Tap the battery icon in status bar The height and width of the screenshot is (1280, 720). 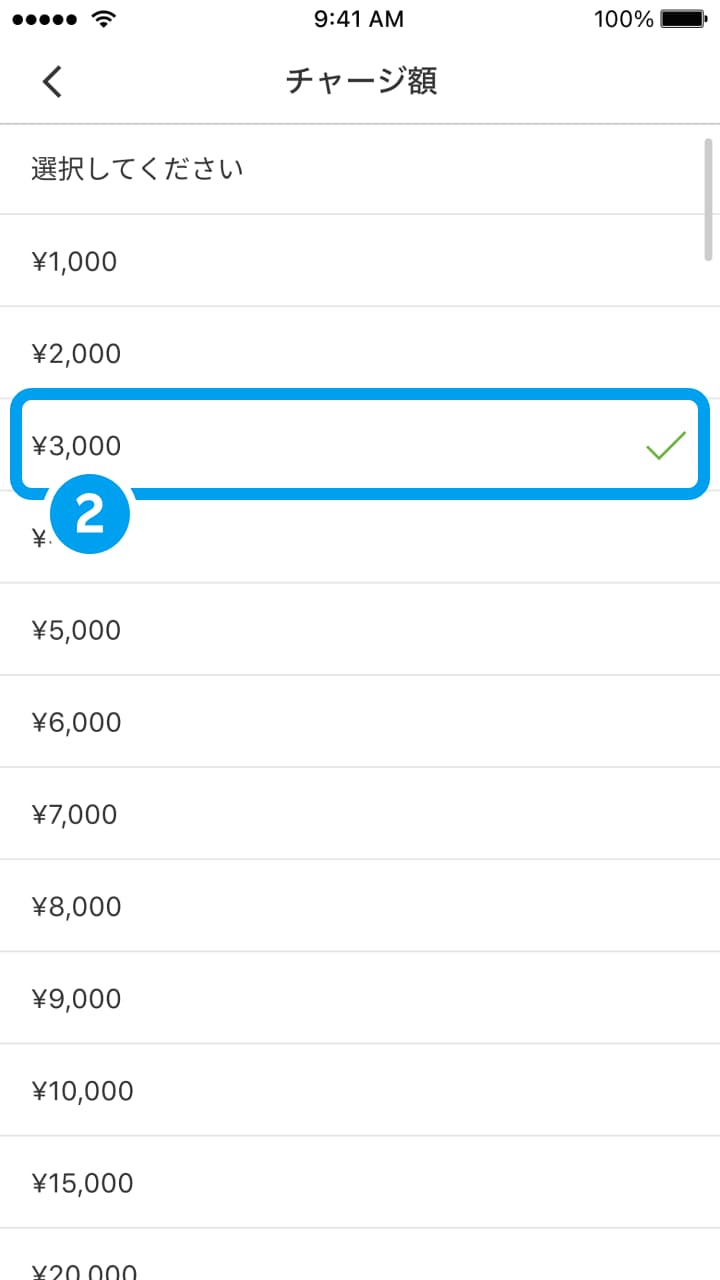pos(684,19)
